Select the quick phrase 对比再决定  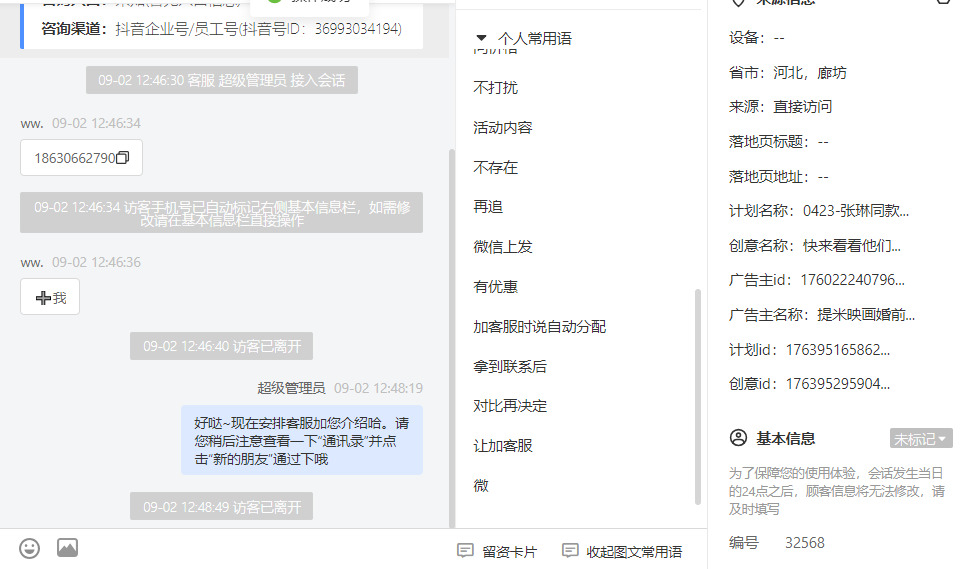click(510, 406)
